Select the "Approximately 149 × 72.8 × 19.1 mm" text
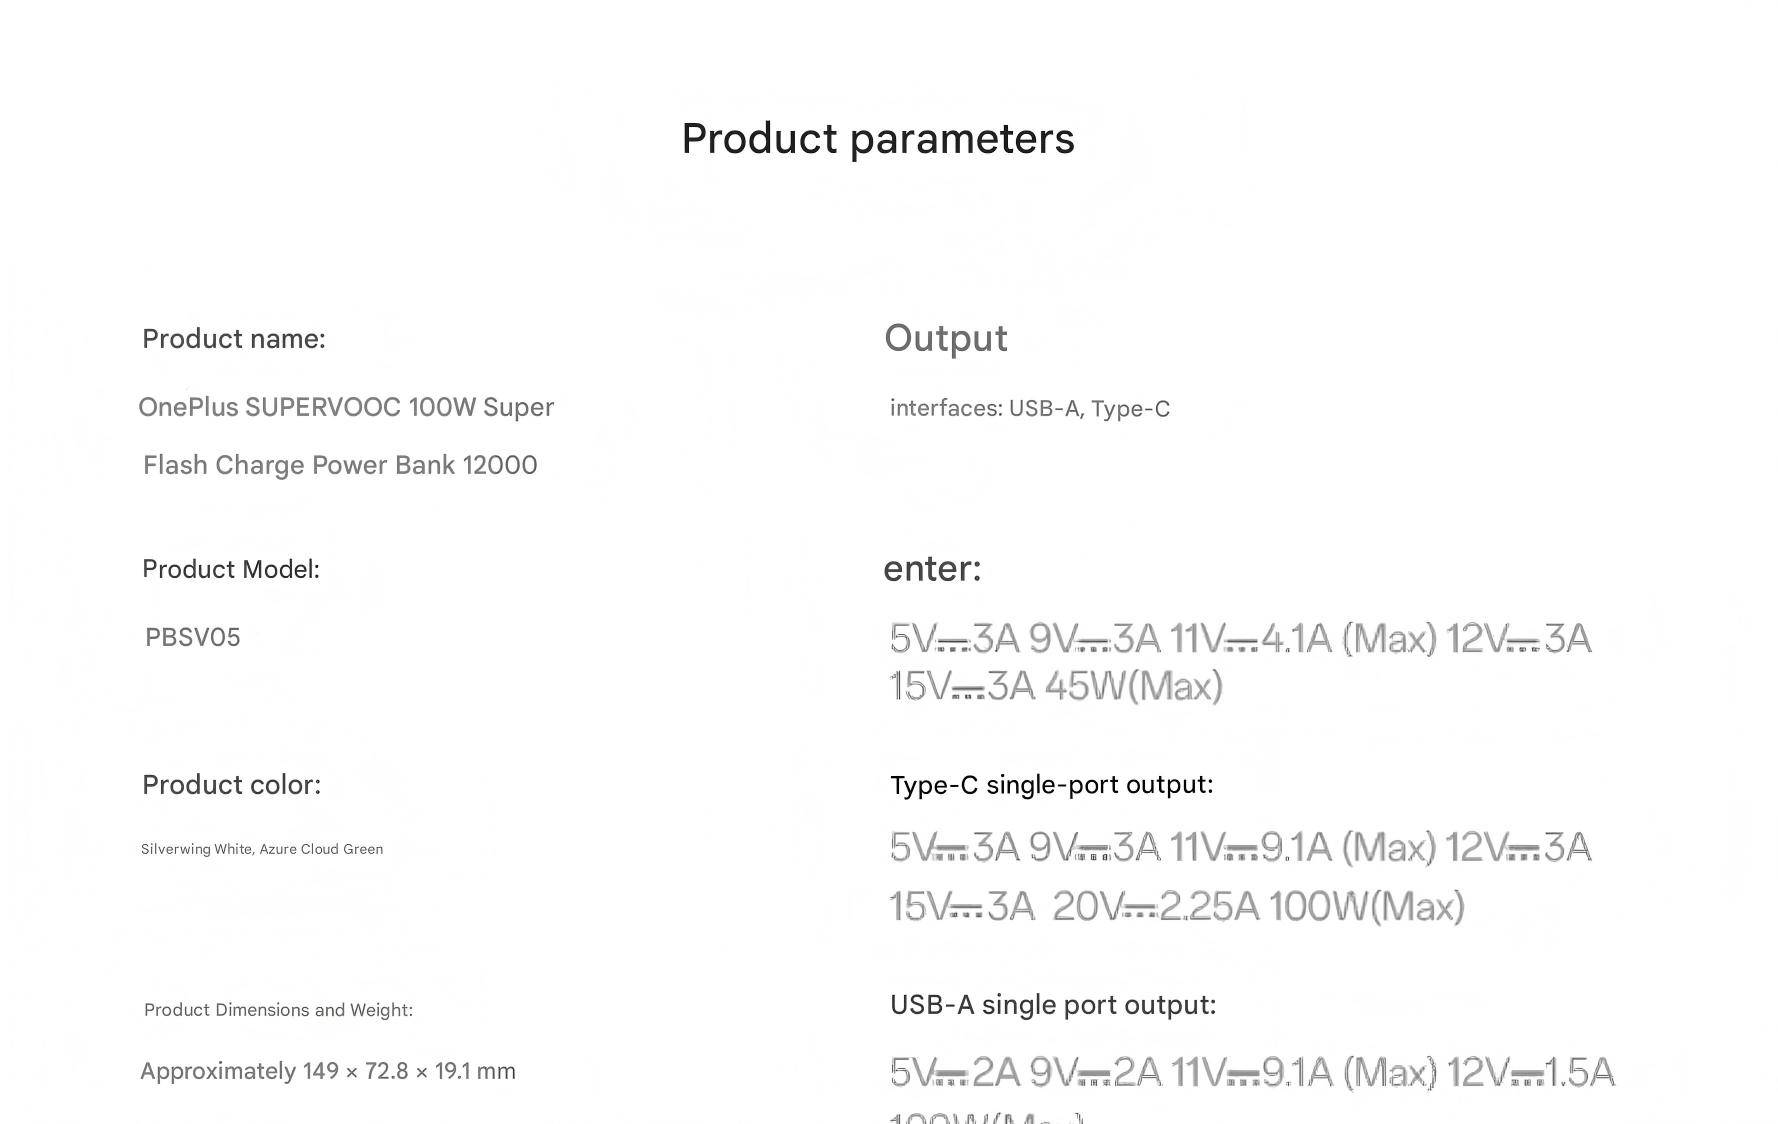The width and height of the screenshot is (1778, 1124). pyautogui.click(x=328, y=1071)
